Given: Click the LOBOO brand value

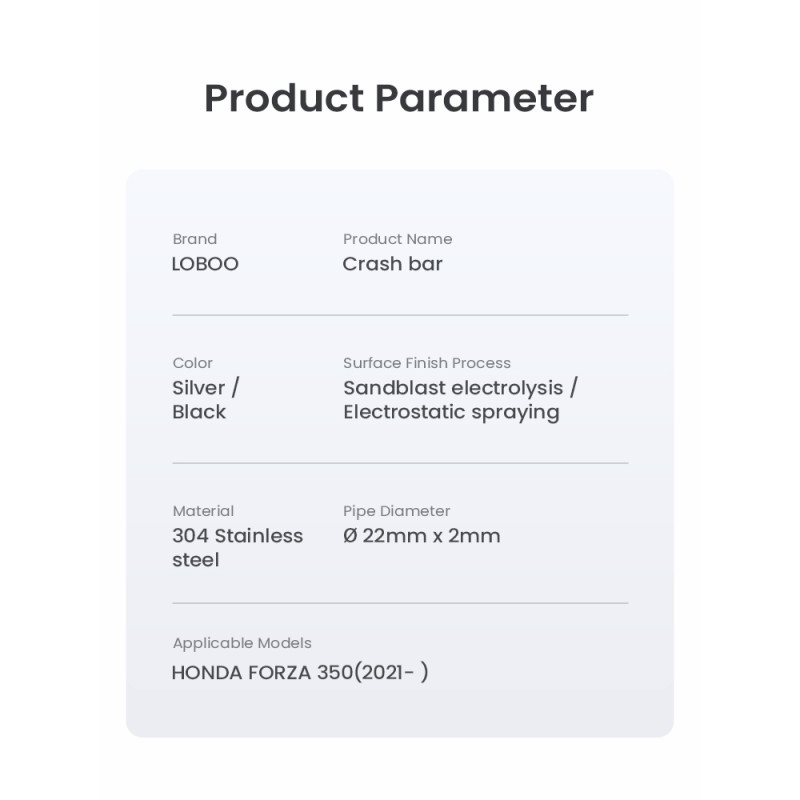Looking at the screenshot, I should [205, 264].
